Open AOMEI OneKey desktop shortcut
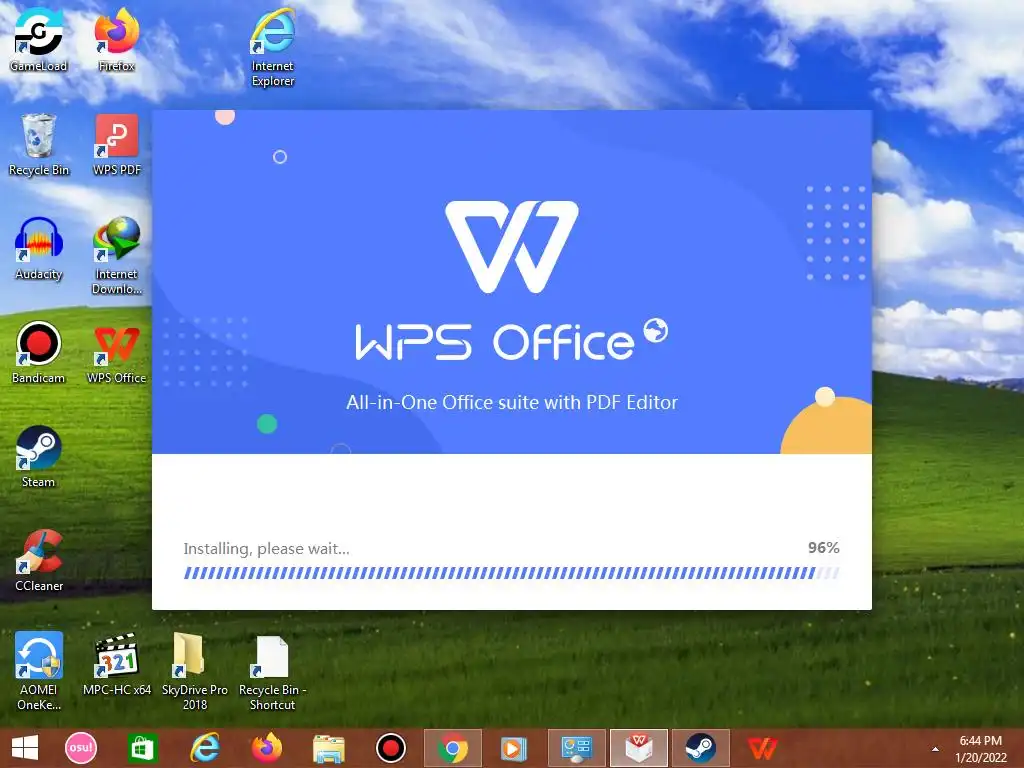 tap(39, 671)
